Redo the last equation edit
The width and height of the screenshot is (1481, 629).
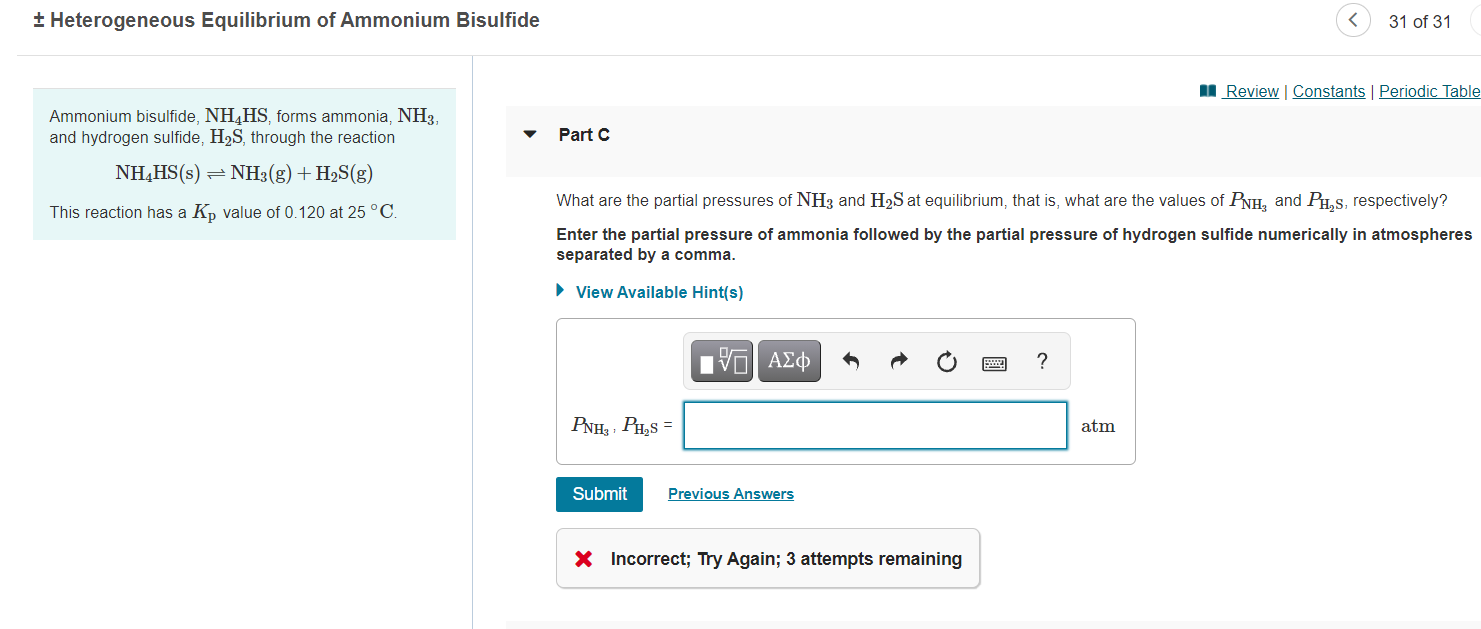pyautogui.click(x=898, y=361)
